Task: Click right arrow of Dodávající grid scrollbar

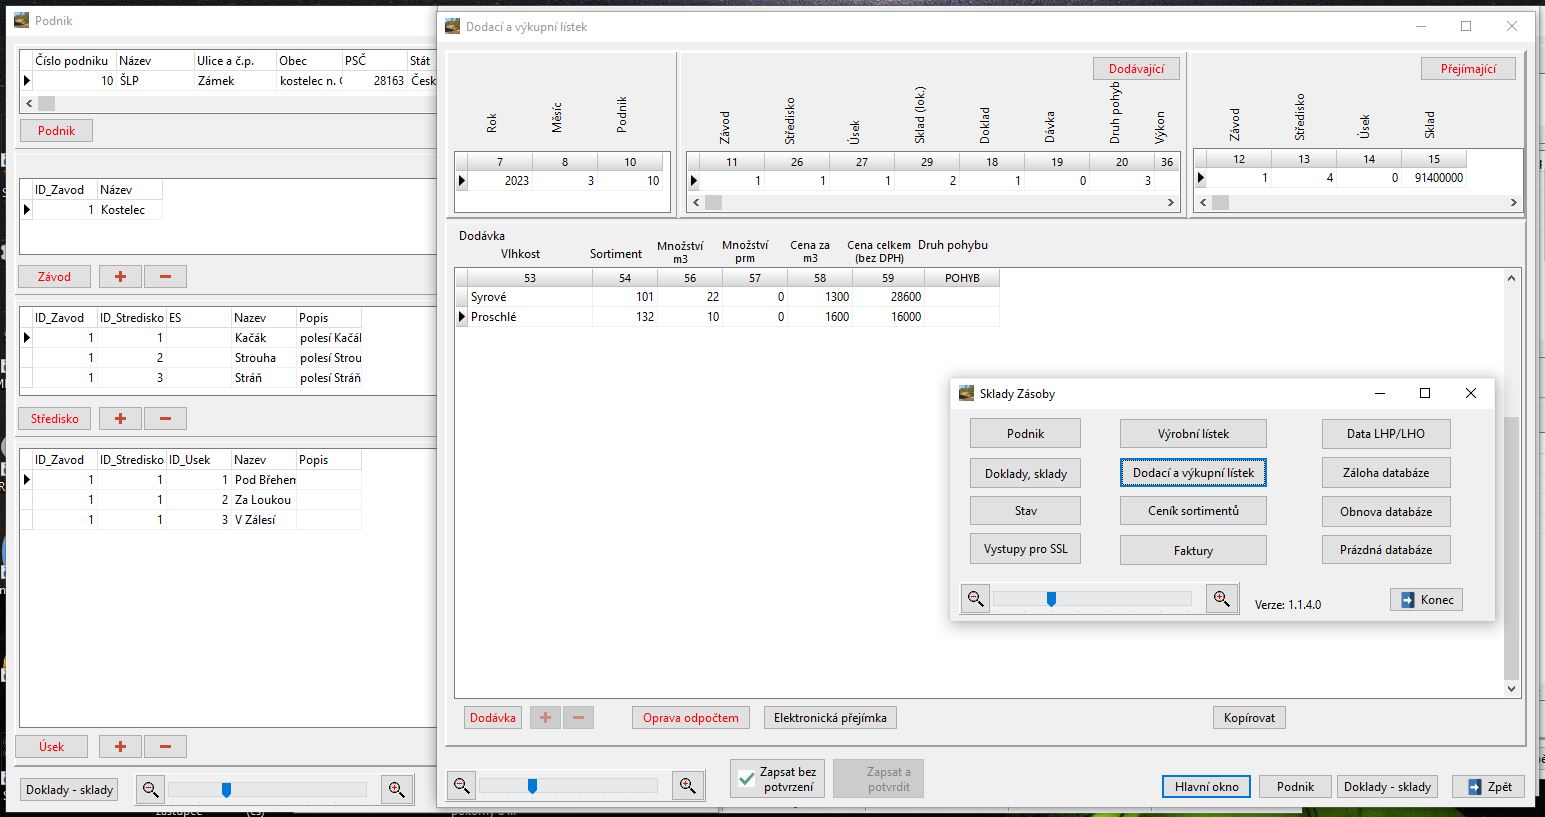Action: pyautogui.click(x=1171, y=202)
